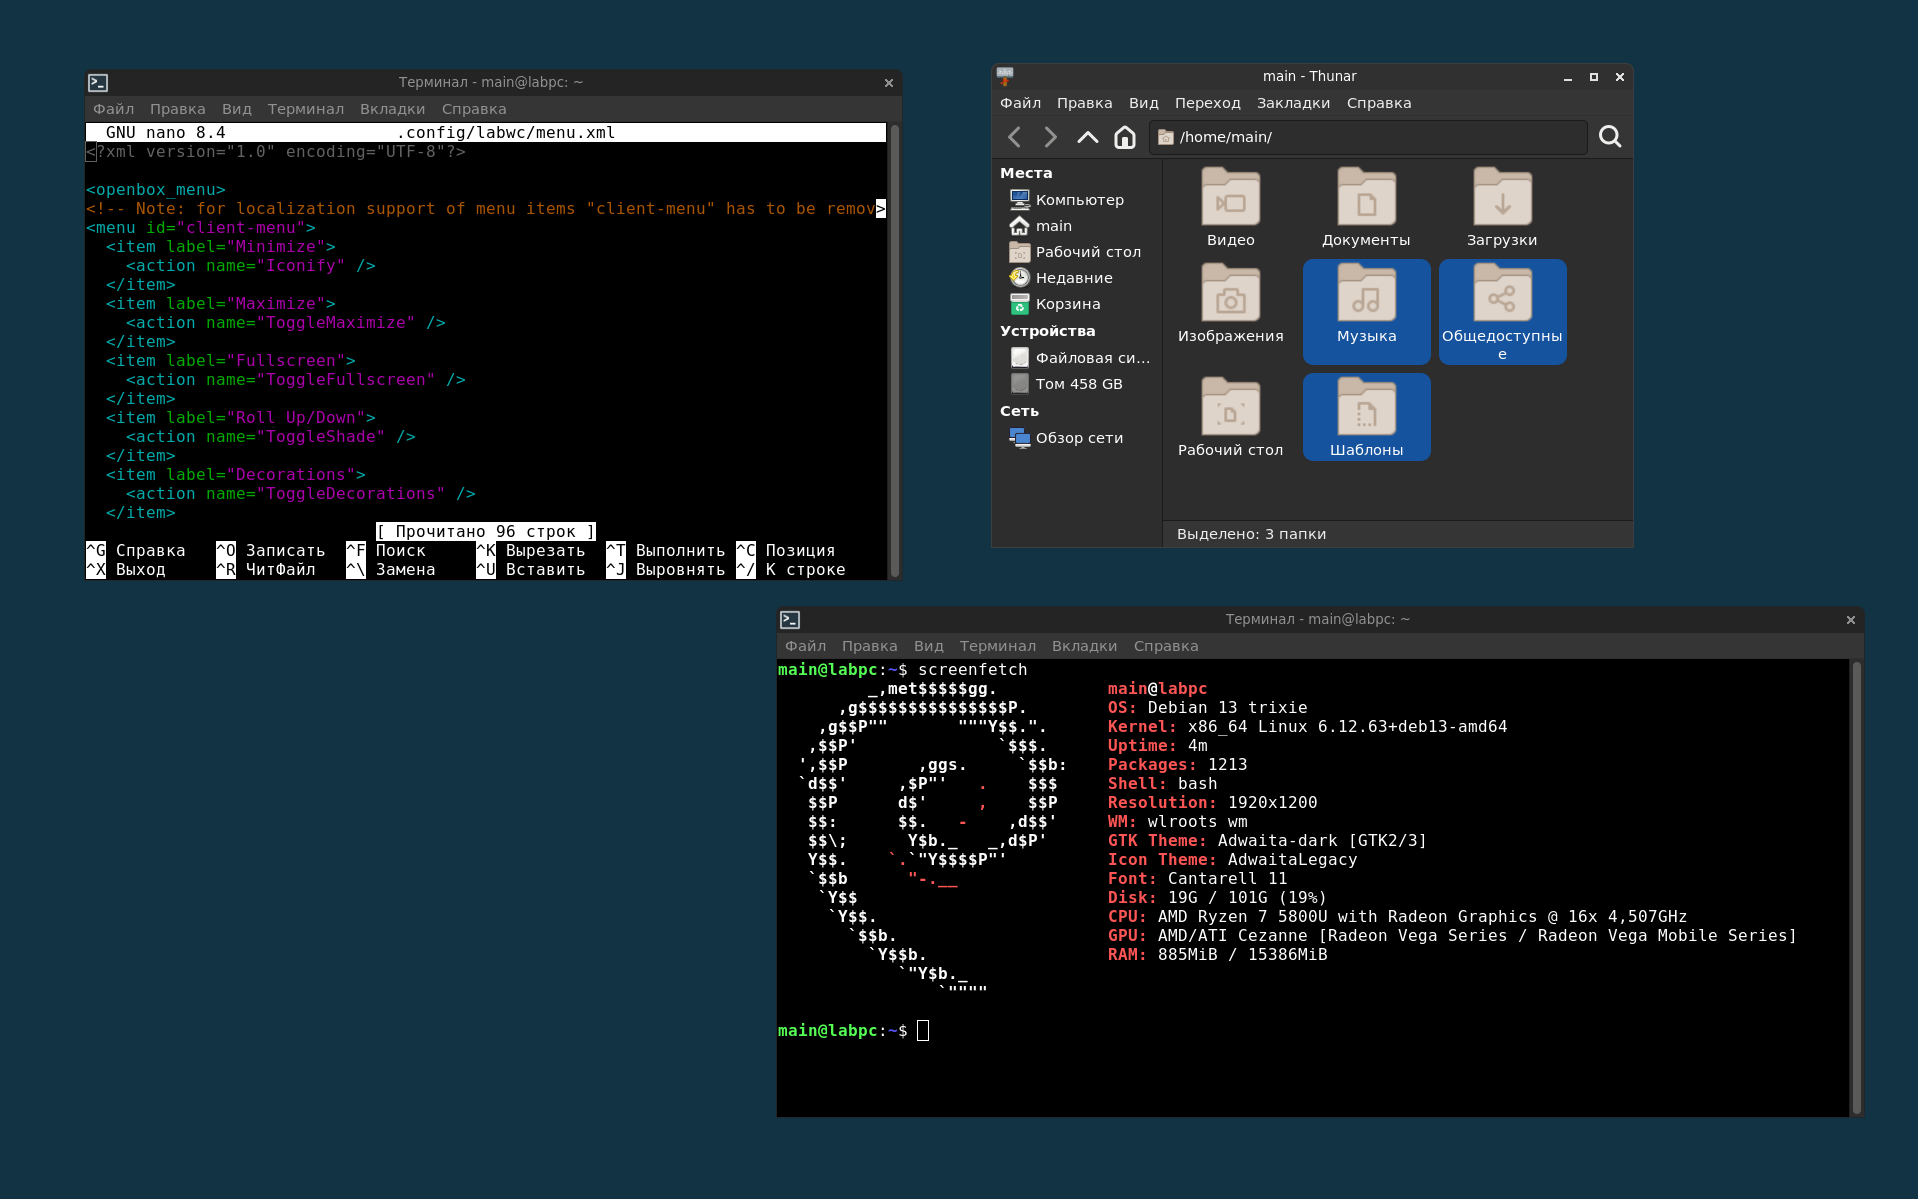Click Недавние in the Places sidebar
Viewport: 1918px width, 1199px height.
pos(1073,278)
